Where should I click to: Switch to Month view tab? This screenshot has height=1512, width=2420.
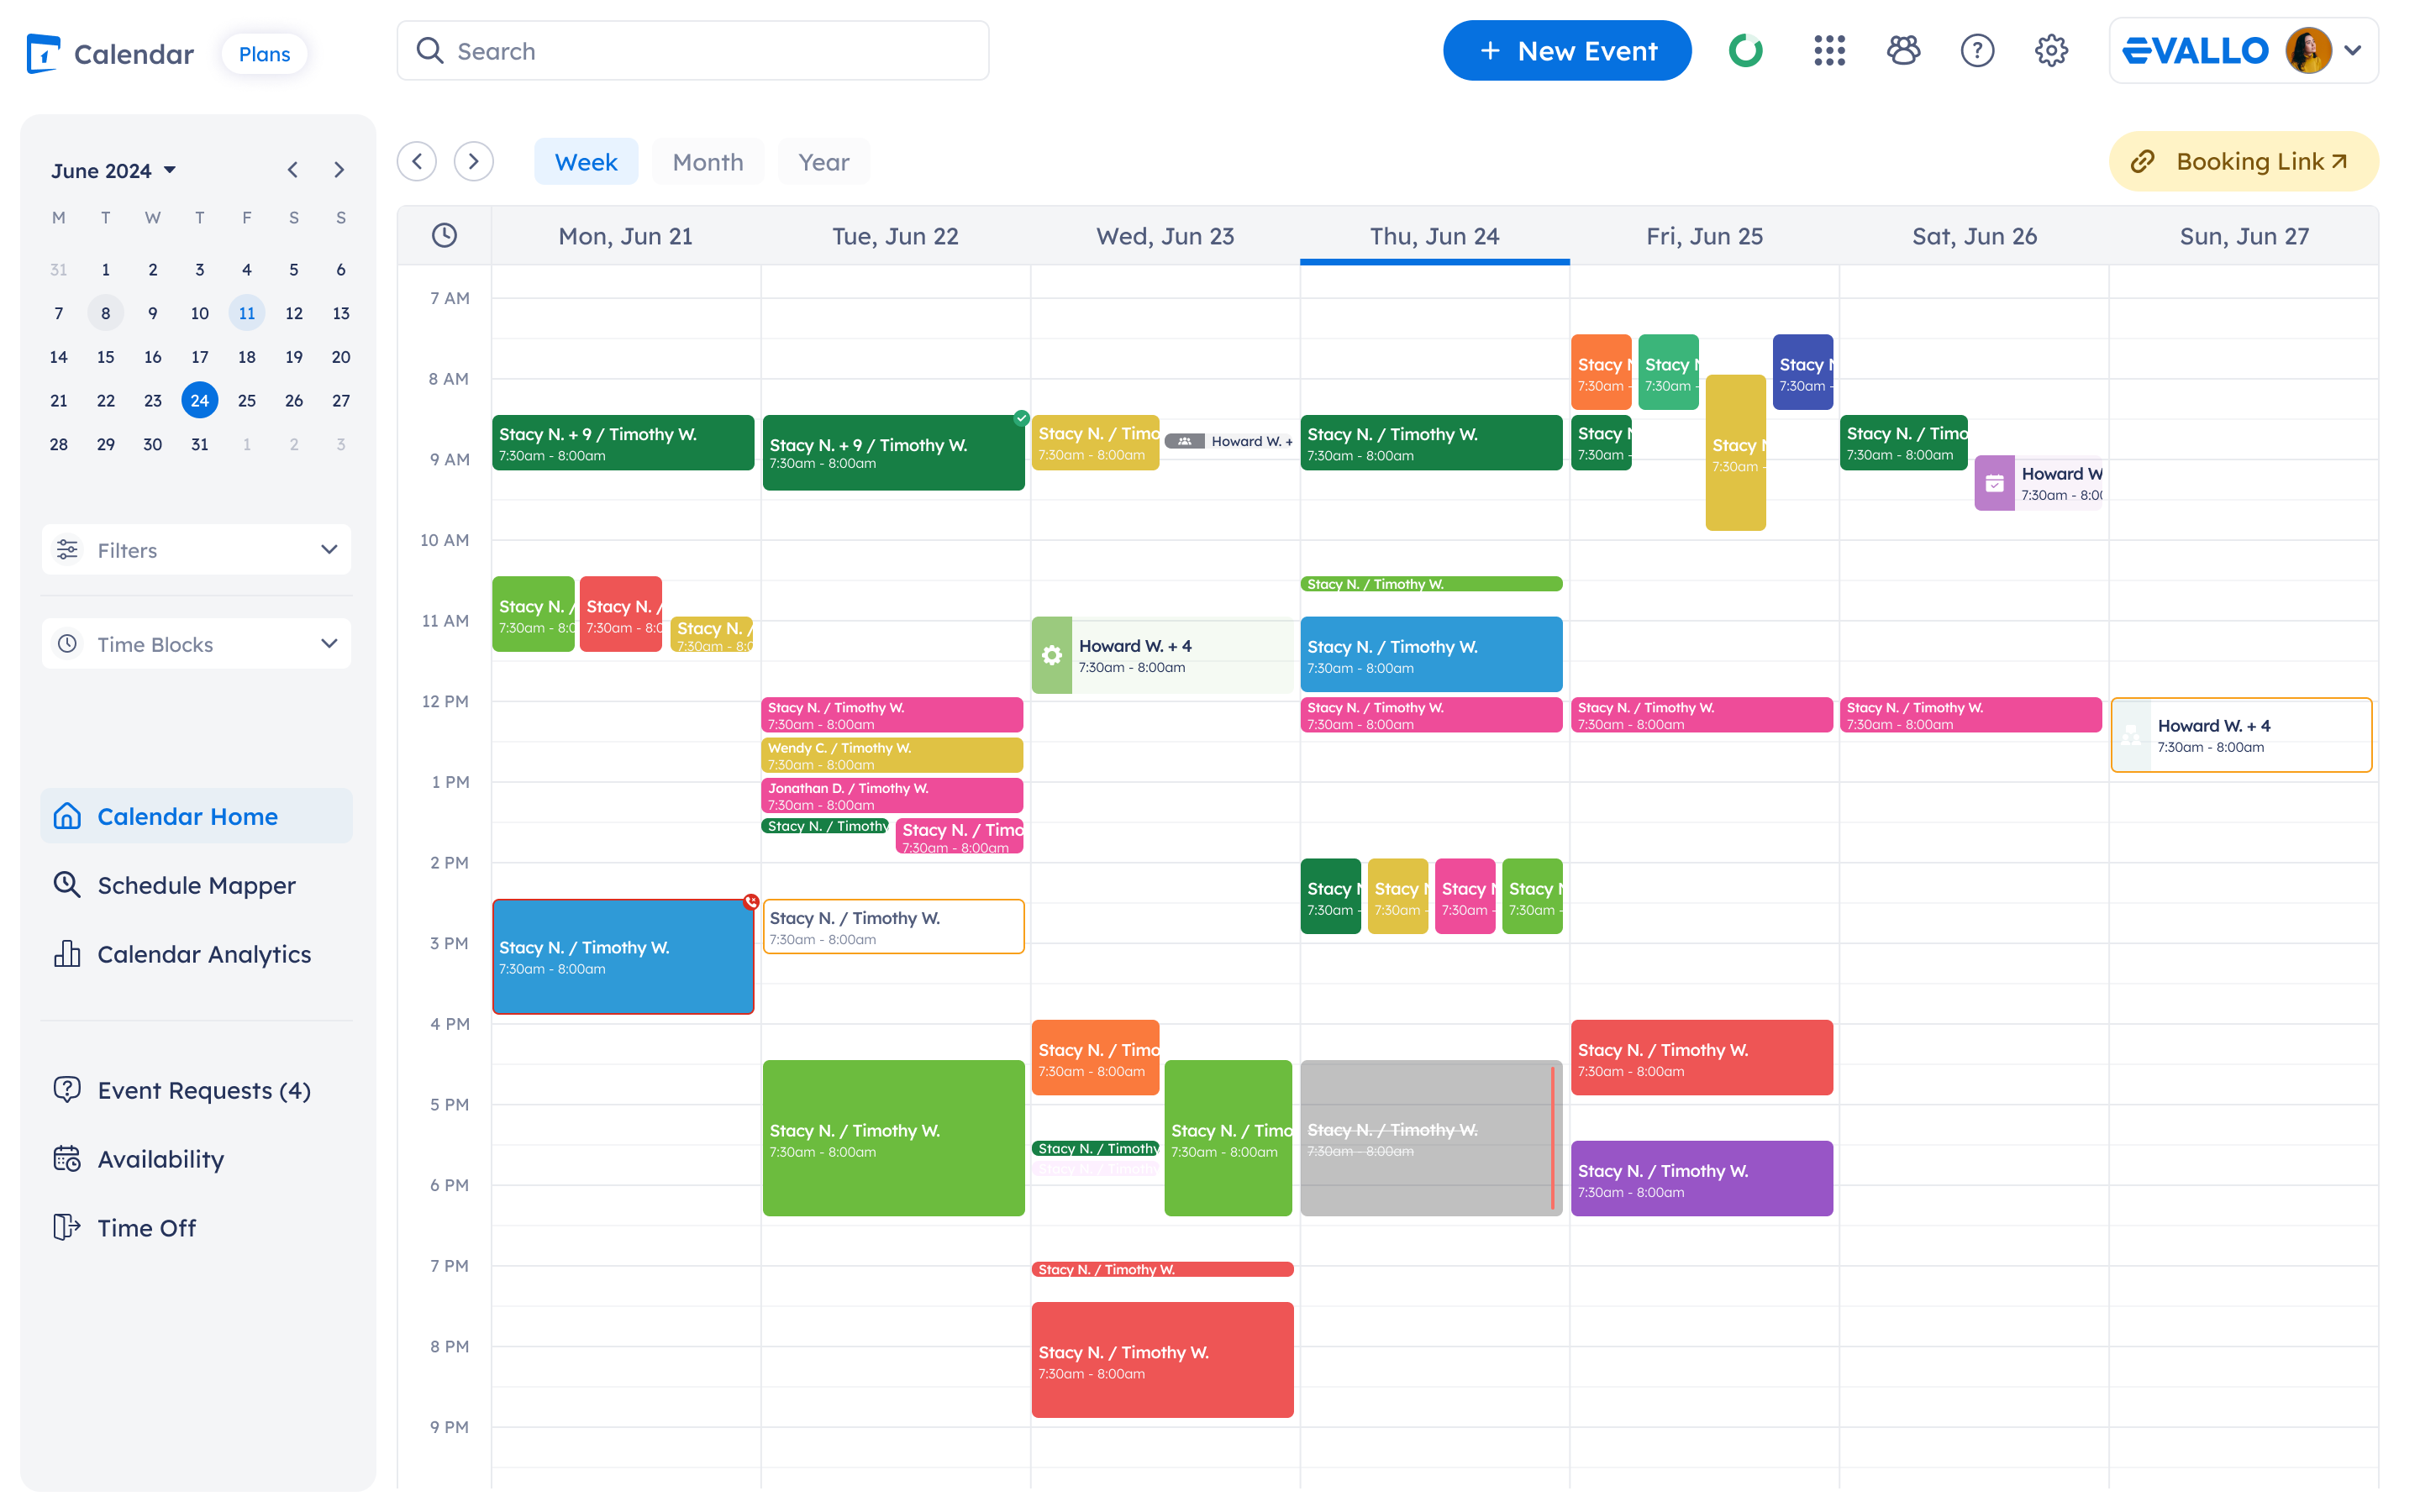tap(707, 162)
